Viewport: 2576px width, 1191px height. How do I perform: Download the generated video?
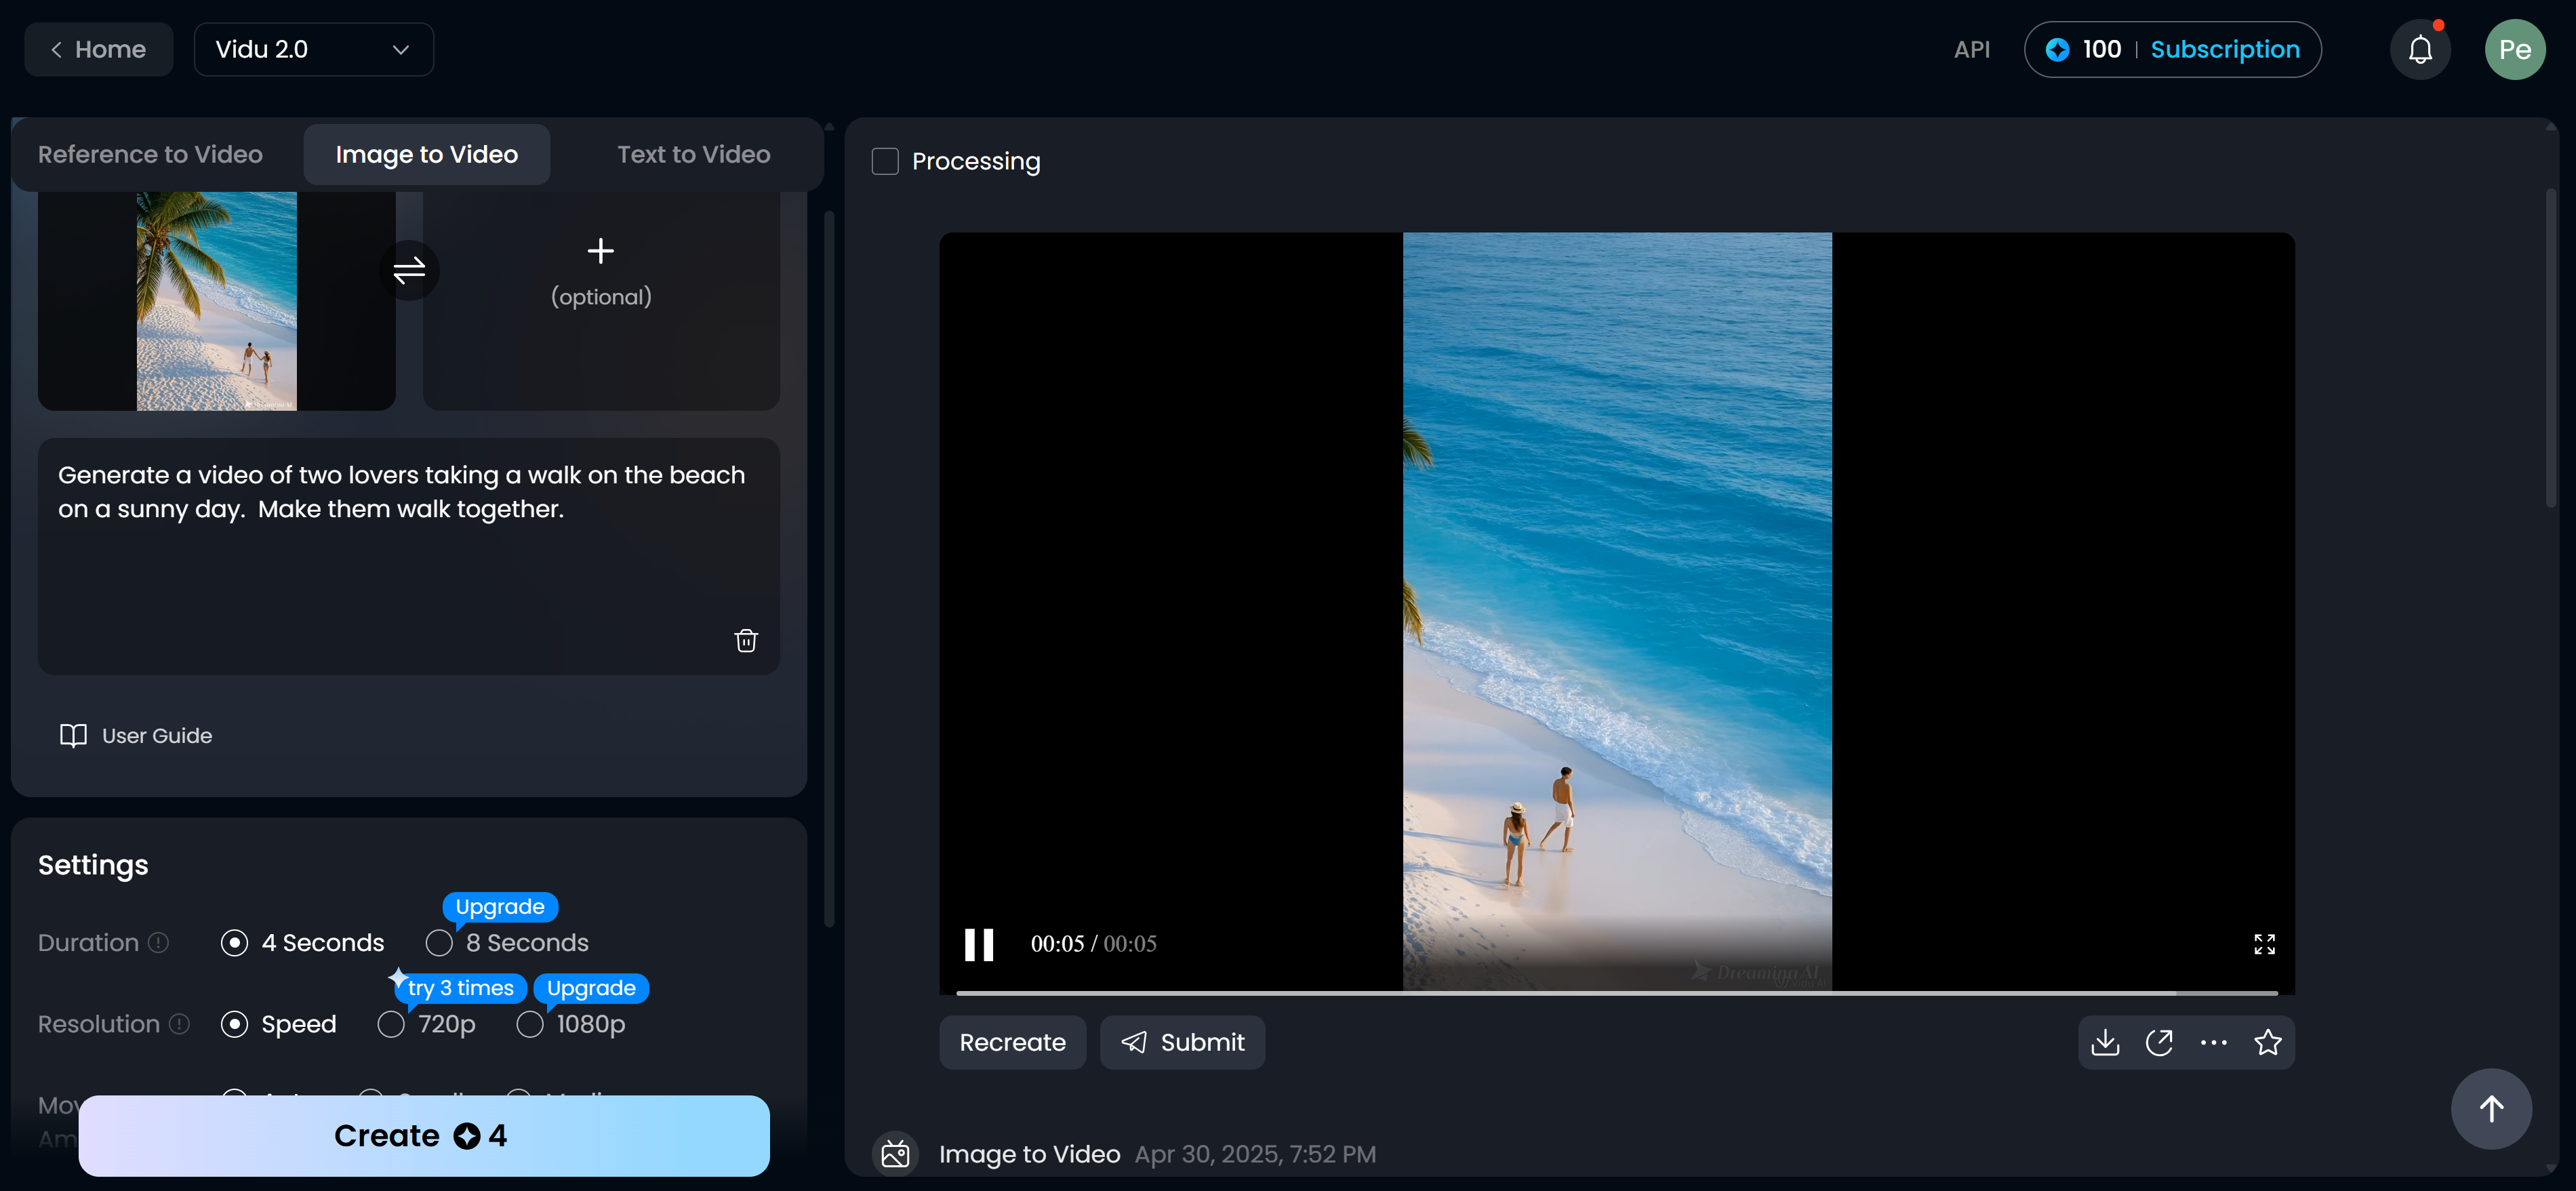click(2104, 1042)
